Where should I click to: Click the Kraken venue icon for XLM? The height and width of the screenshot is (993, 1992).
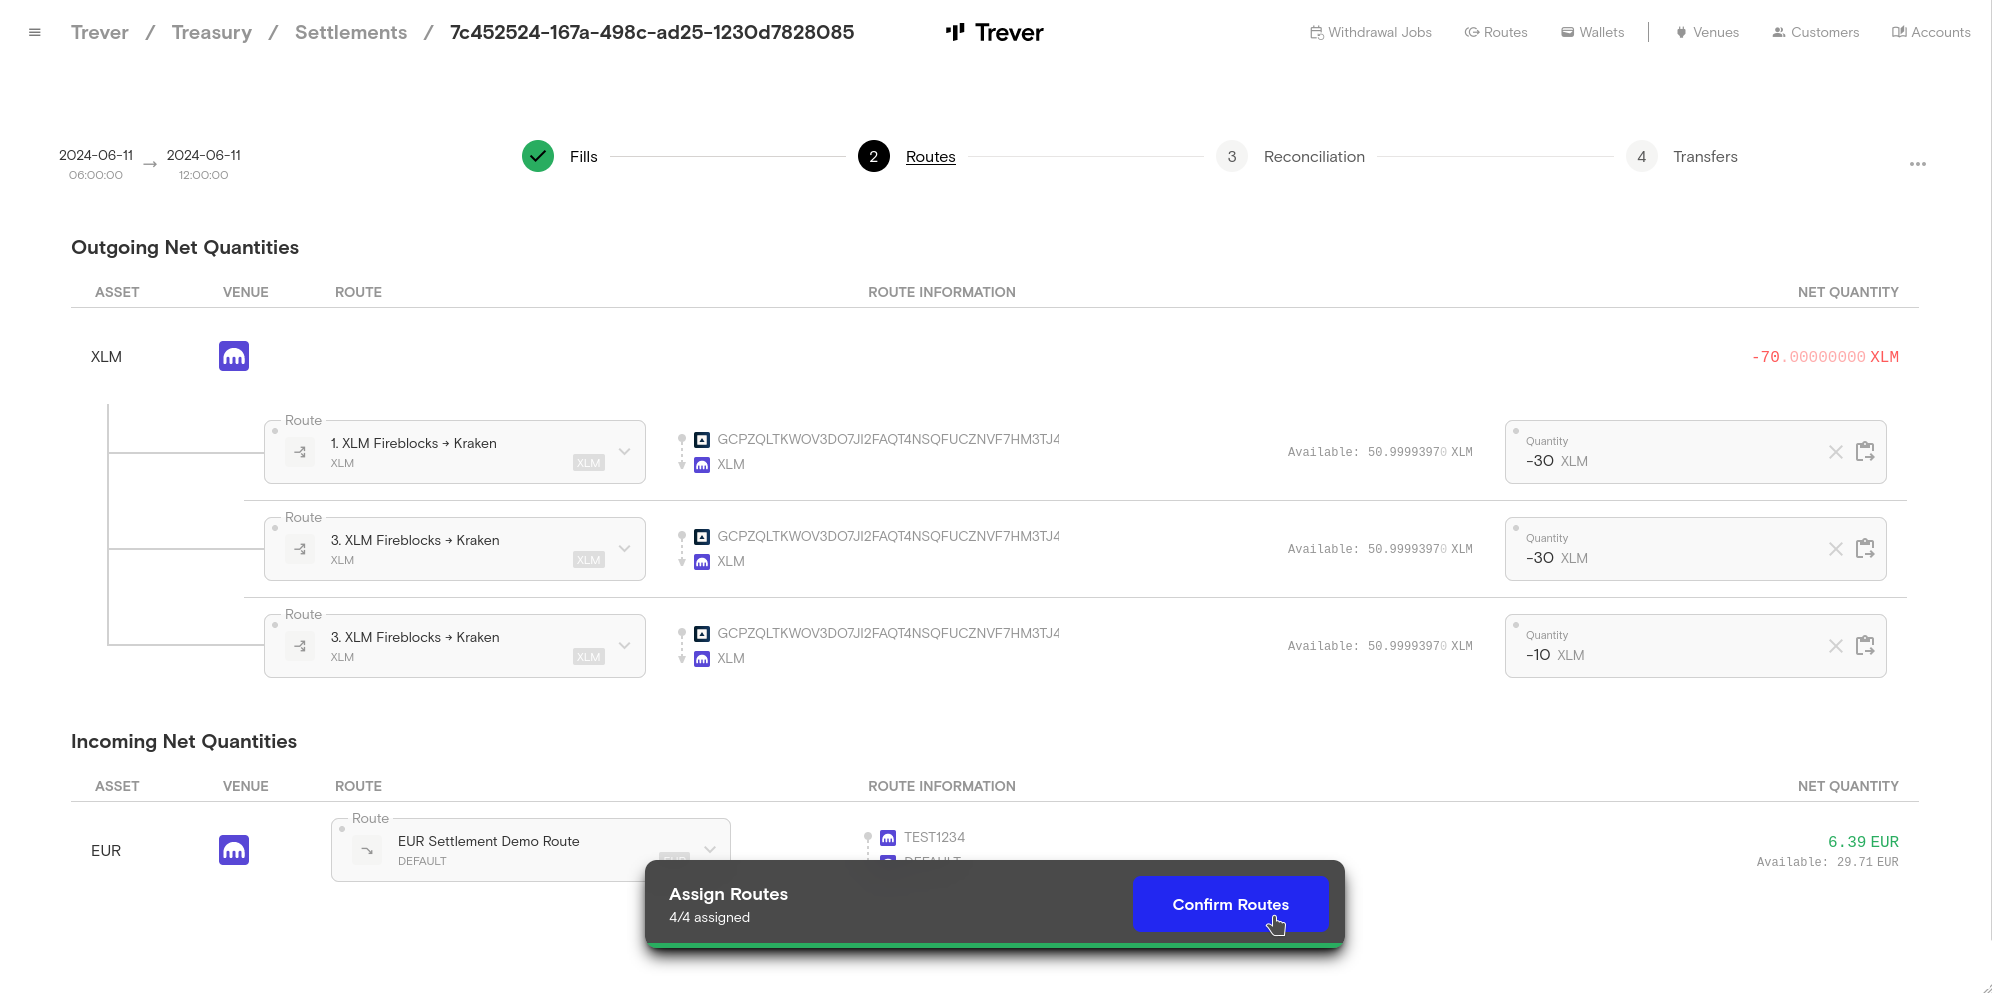(x=234, y=356)
